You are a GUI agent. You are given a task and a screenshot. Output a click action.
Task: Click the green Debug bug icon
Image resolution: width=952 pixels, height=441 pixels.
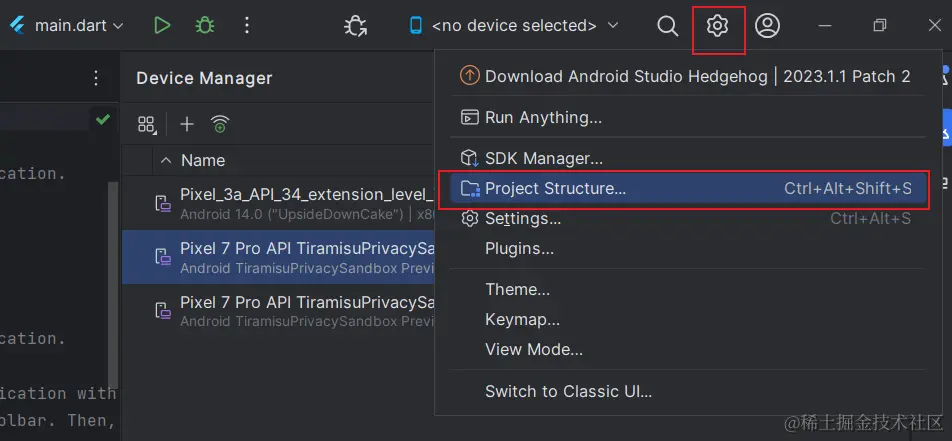tap(205, 26)
